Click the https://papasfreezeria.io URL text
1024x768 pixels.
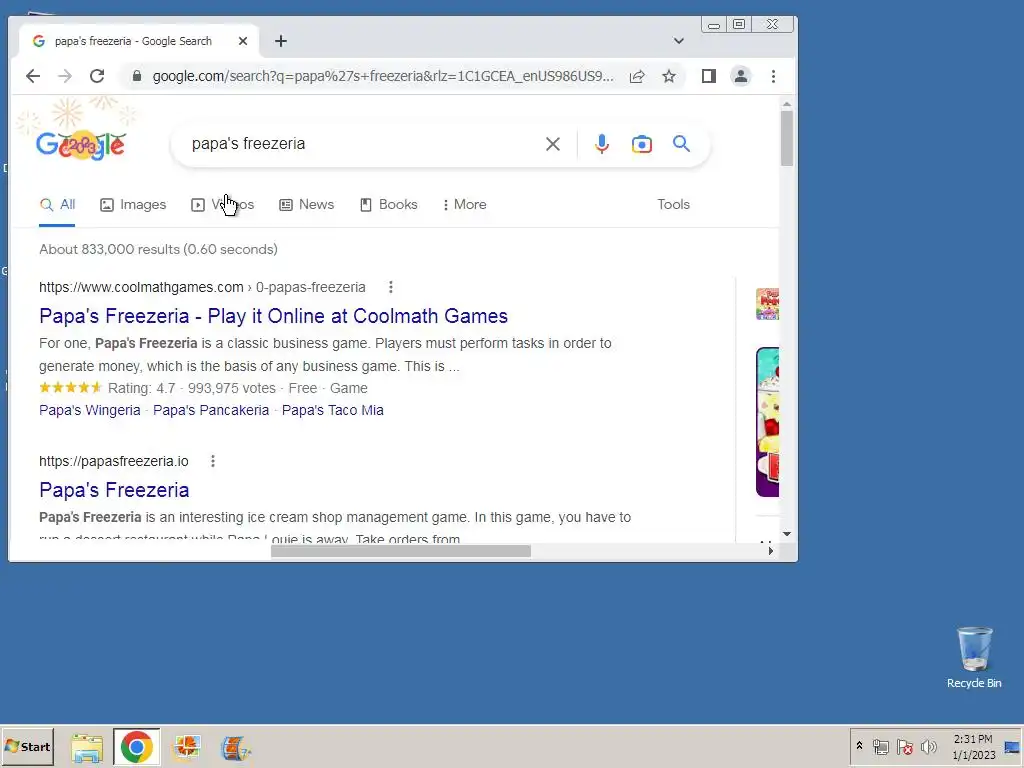click(114, 461)
